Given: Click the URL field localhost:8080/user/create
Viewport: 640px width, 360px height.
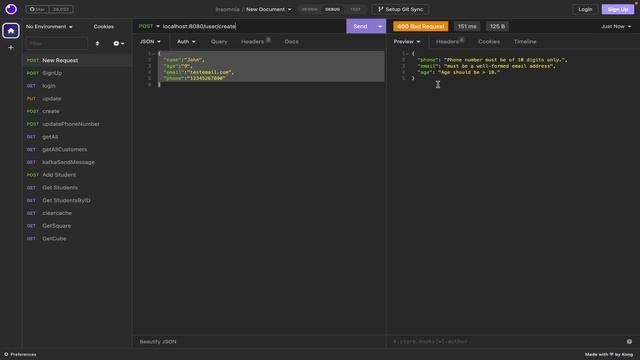Looking at the screenshot, I should click(x=253, y=26).
